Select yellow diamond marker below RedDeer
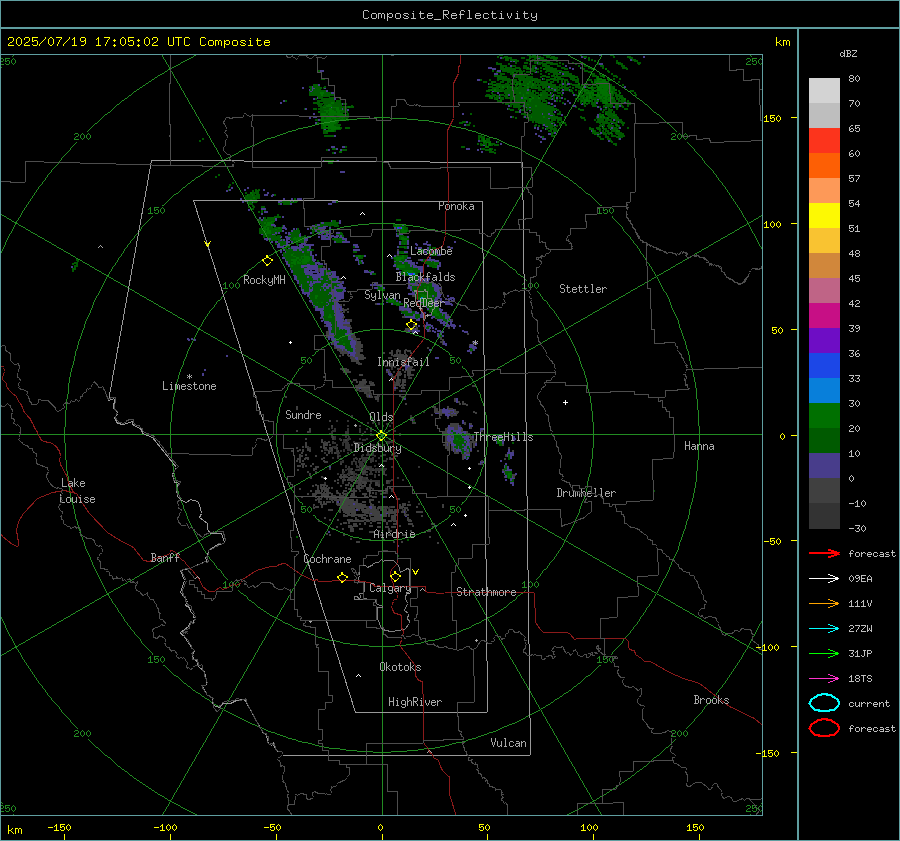 (411, 325)
